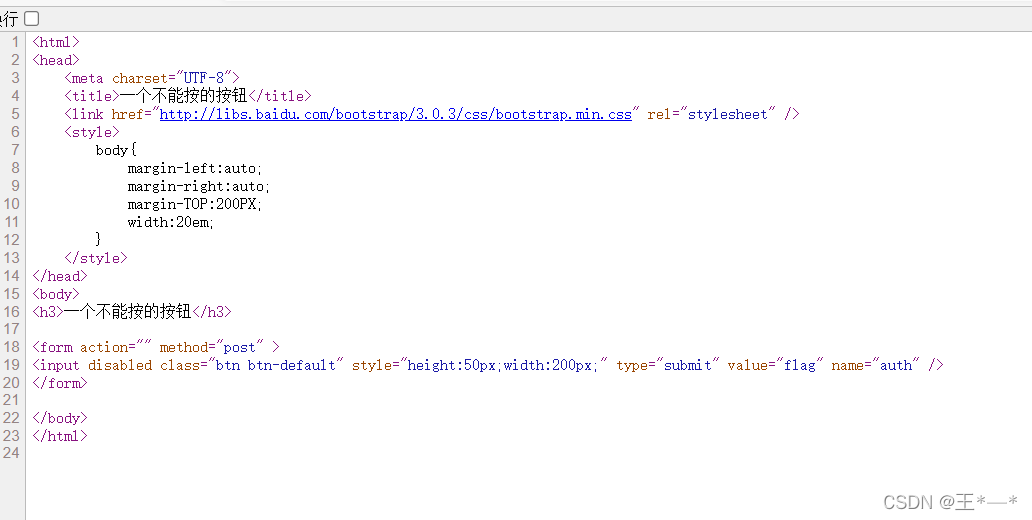Click the "flag" value attribute
This screenshot has width=1032, height=520.
(x=800, y=365)
